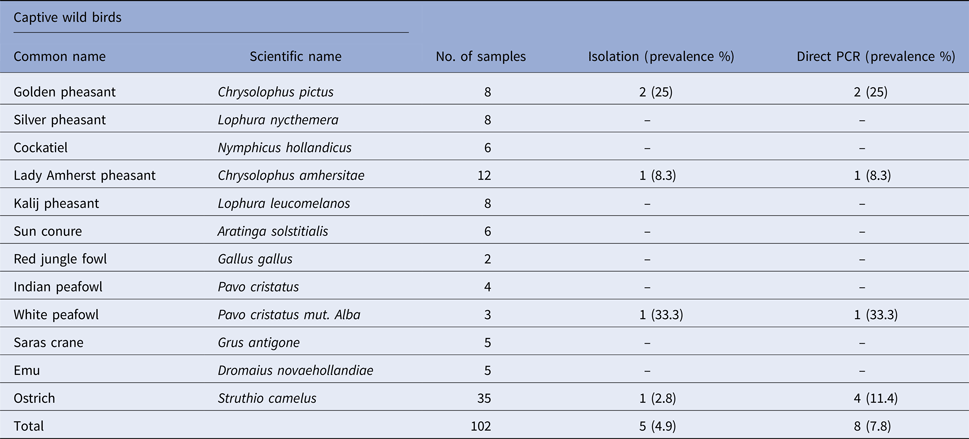Select the 'Common name' column header
This screenshot has width=969, height=439.
pyautogui.click(x=59, y=57)
